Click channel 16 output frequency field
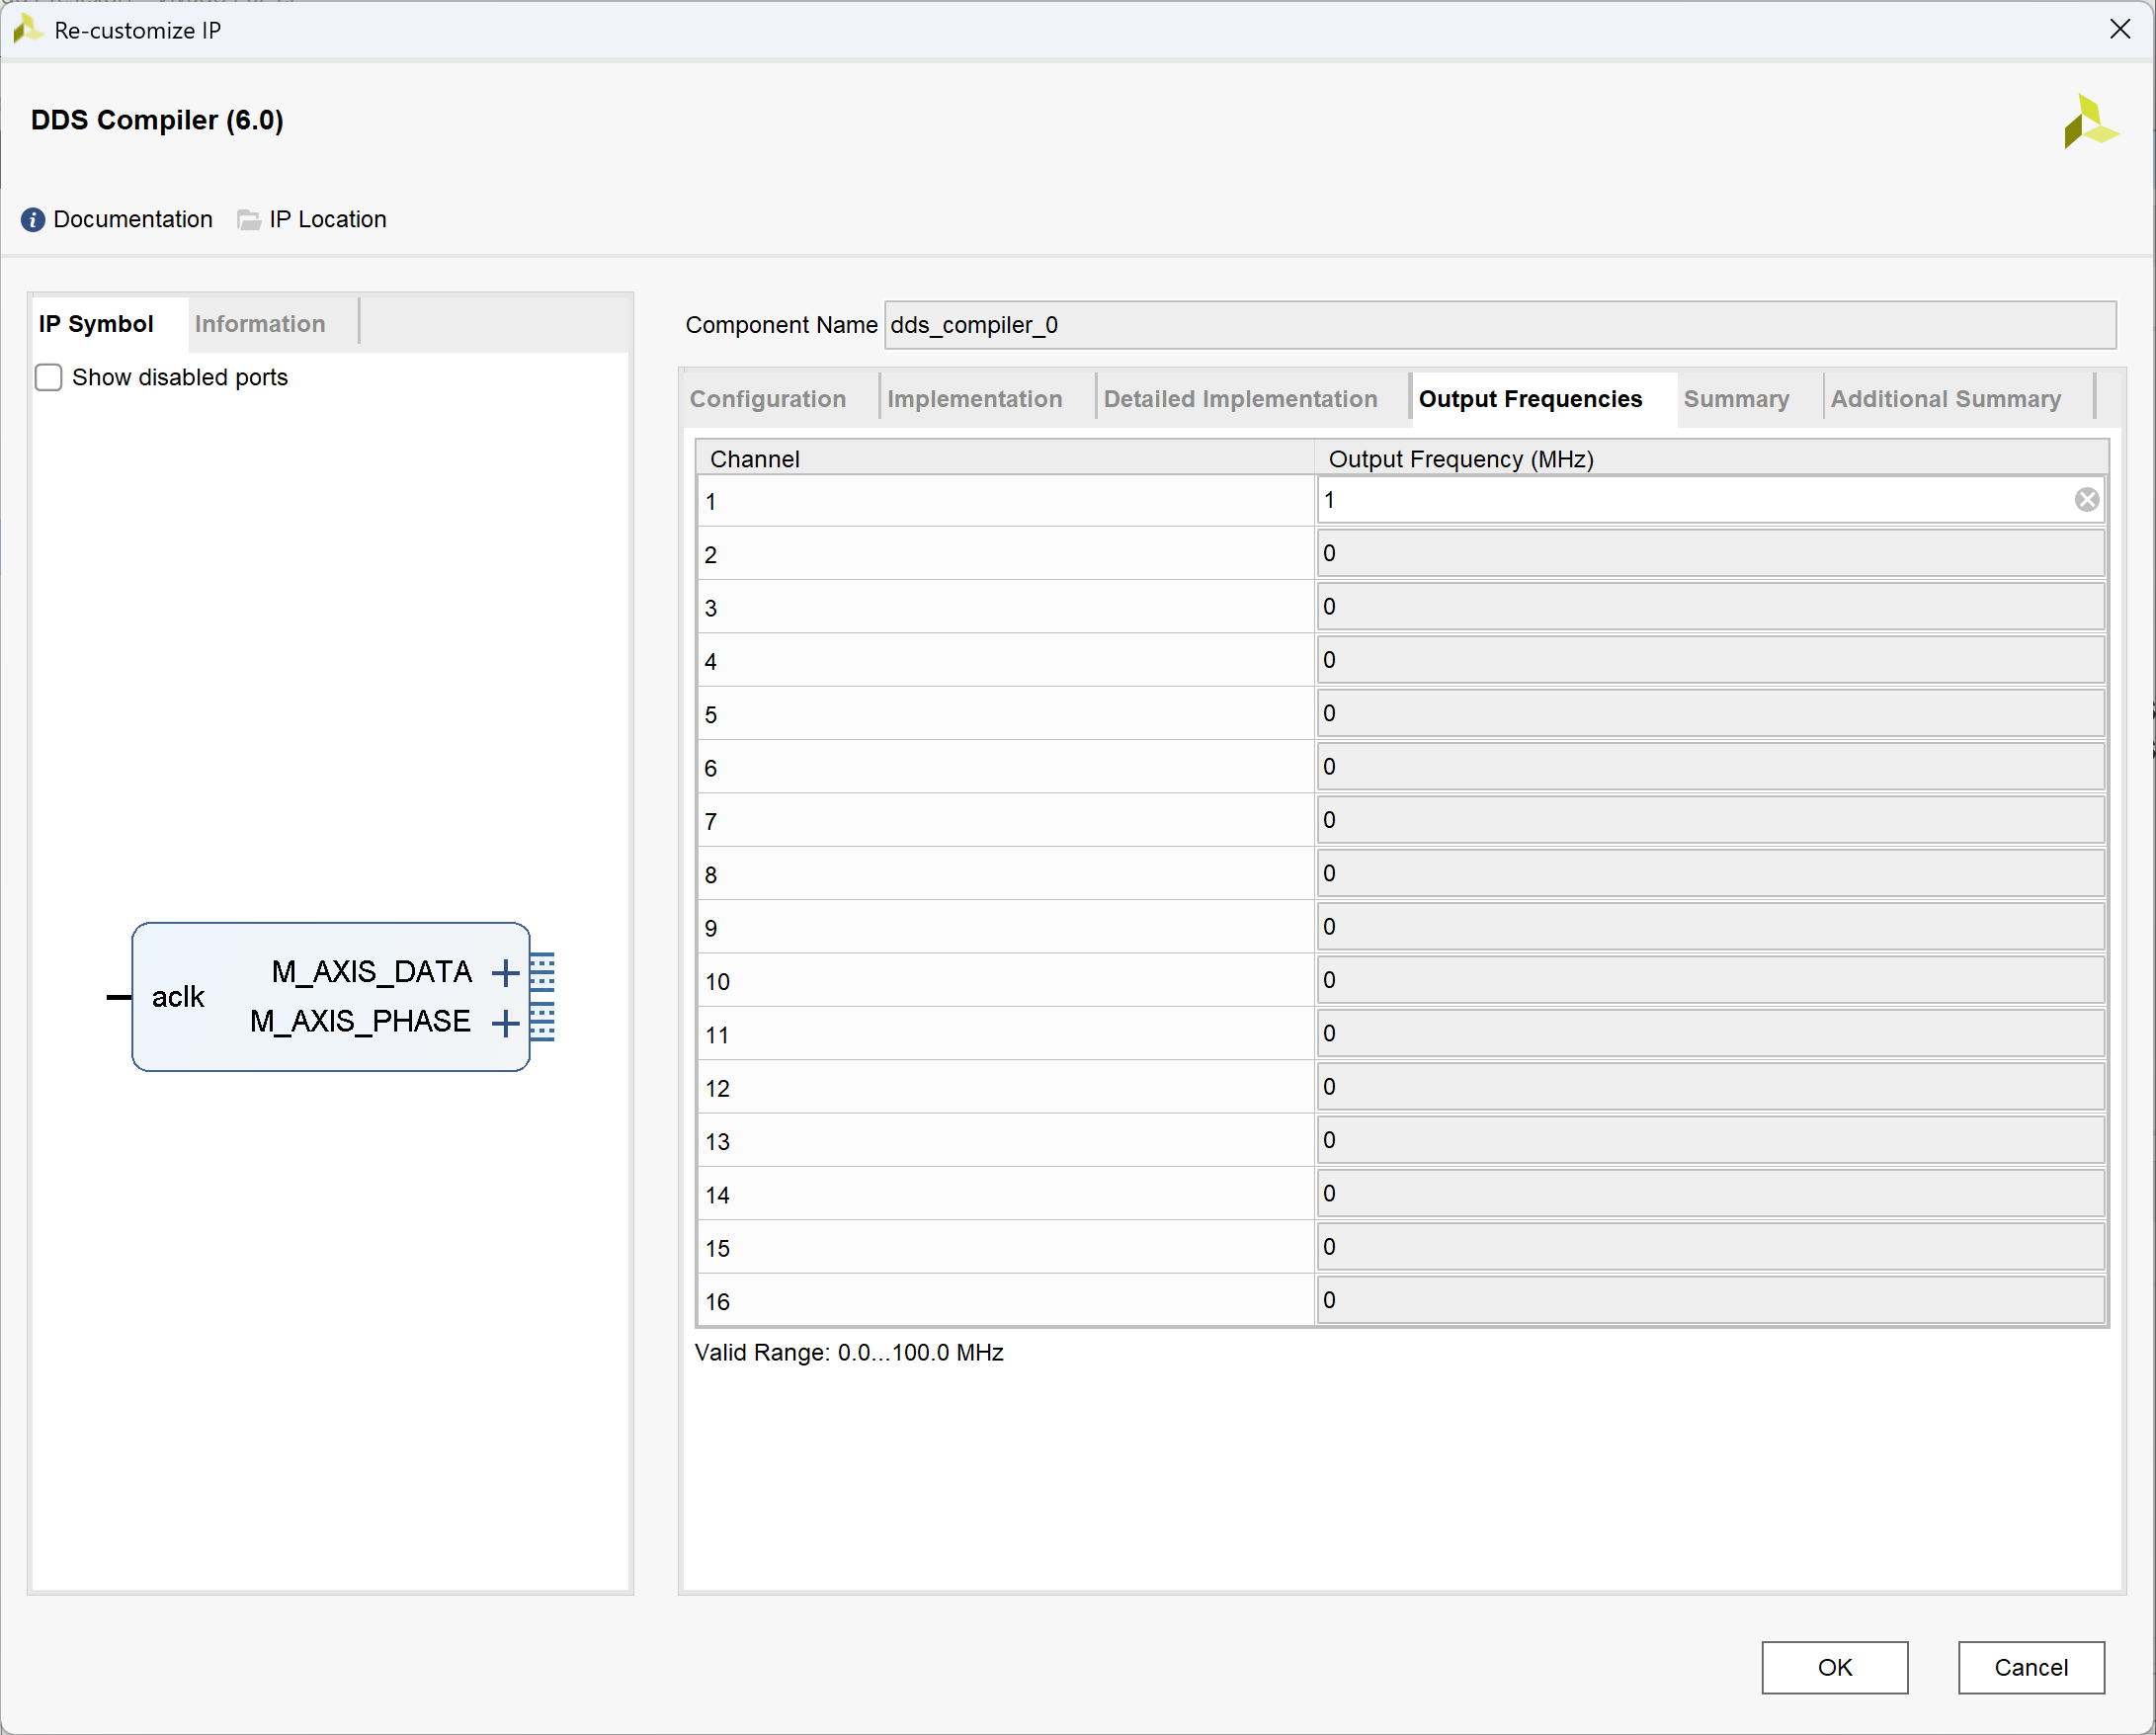Viewport: 2156px width, 1735px height. coord(1711,1300)
